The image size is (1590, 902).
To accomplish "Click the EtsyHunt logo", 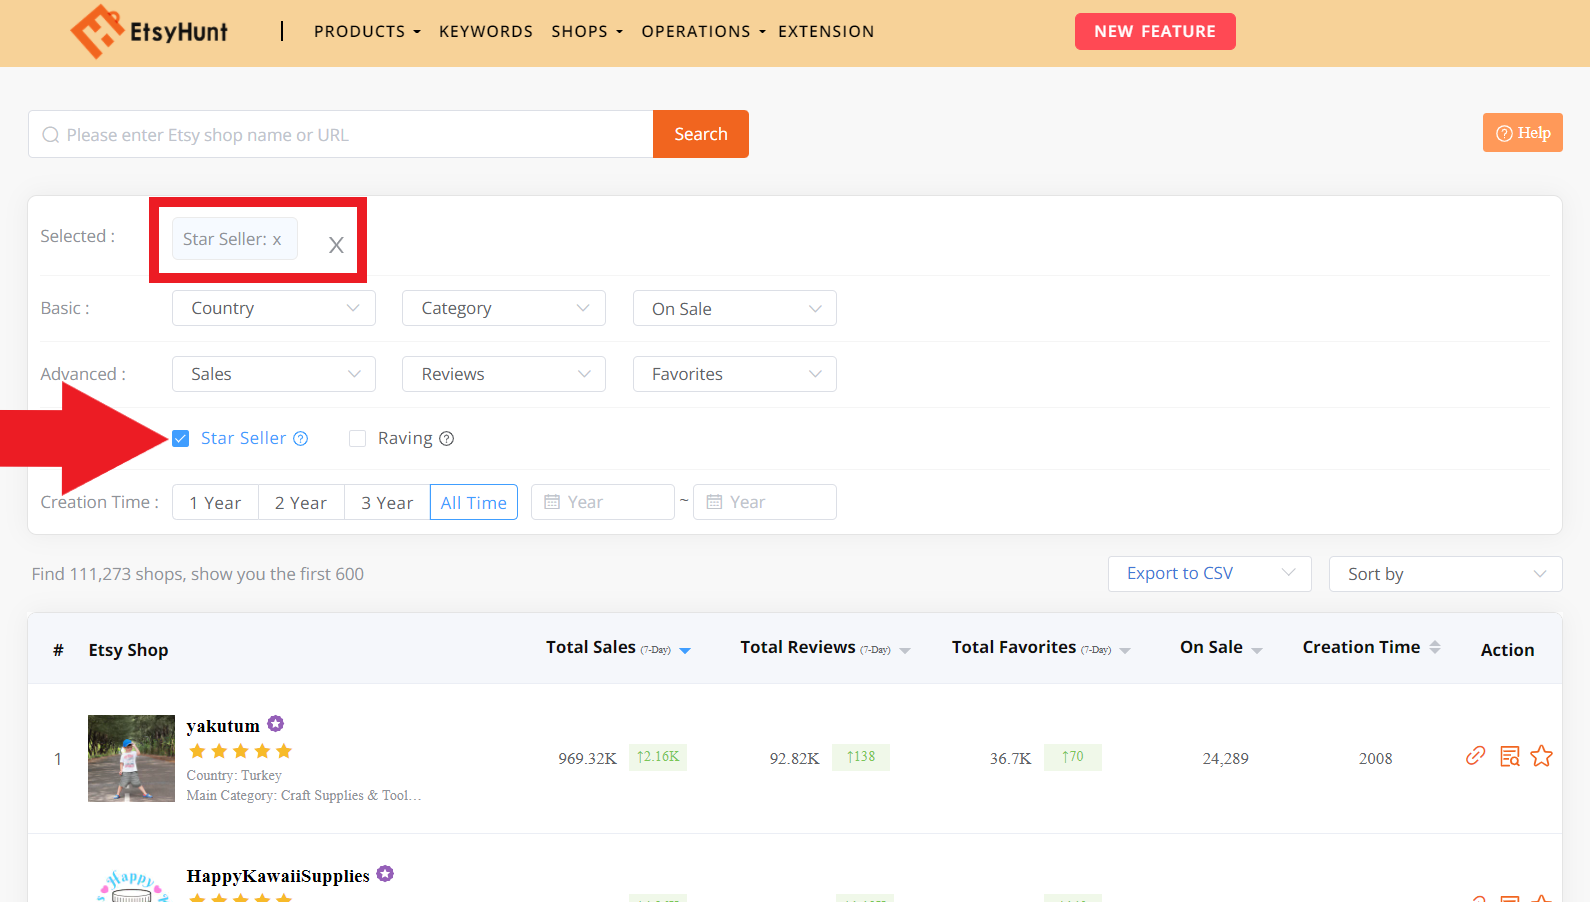I will click(x=149, y=32).
